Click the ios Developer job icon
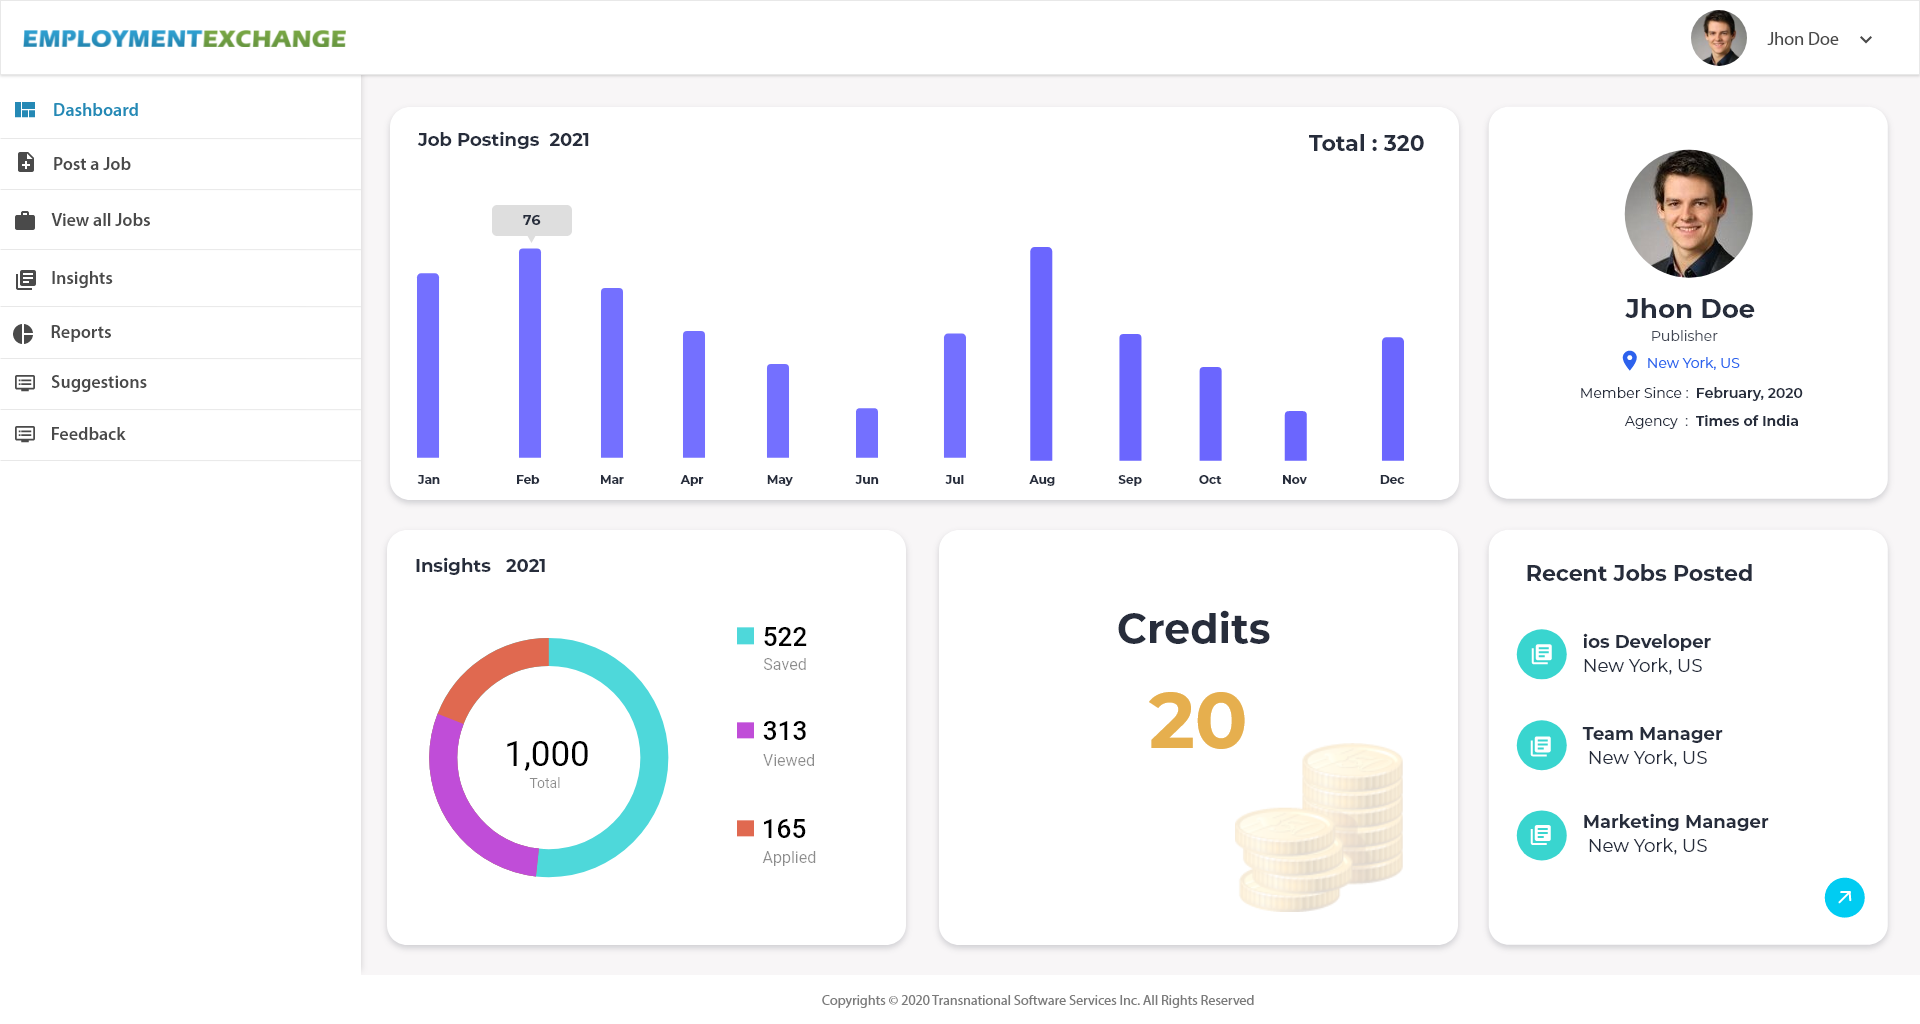The image size is (1920, 1024). [1541, 653]
